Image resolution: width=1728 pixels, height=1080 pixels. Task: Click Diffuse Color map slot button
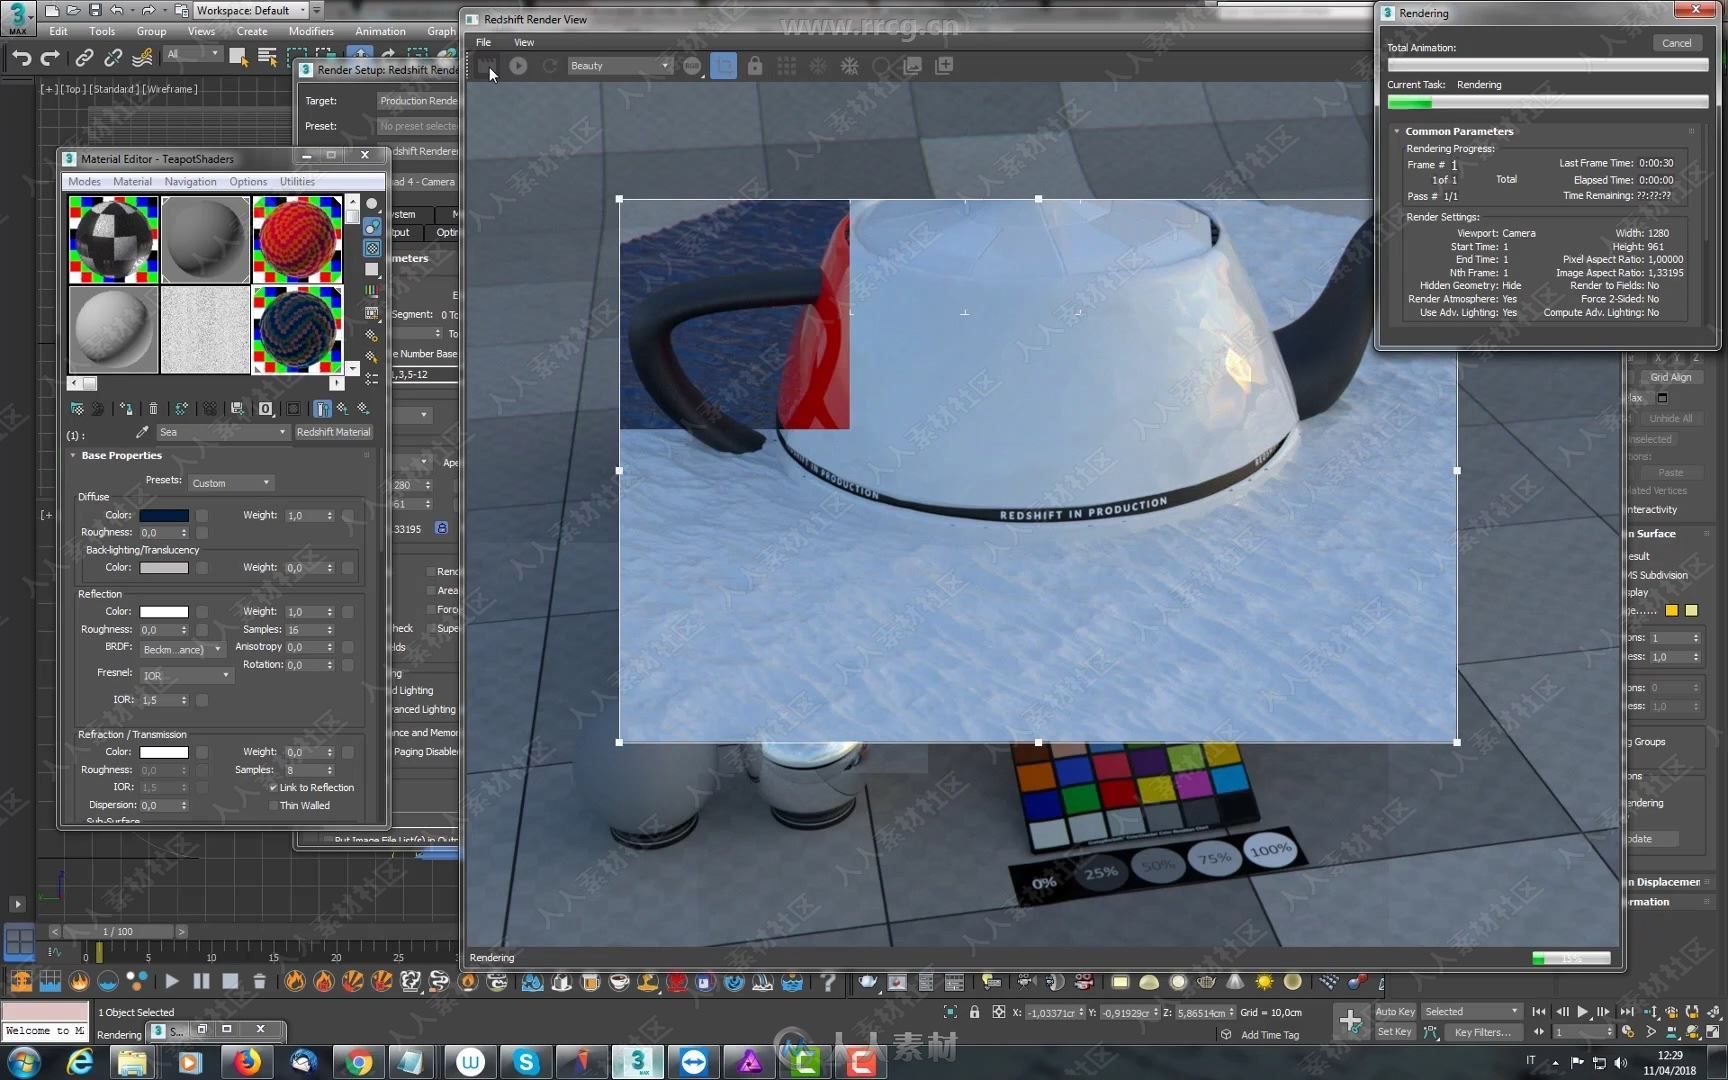tap(202, 516)
